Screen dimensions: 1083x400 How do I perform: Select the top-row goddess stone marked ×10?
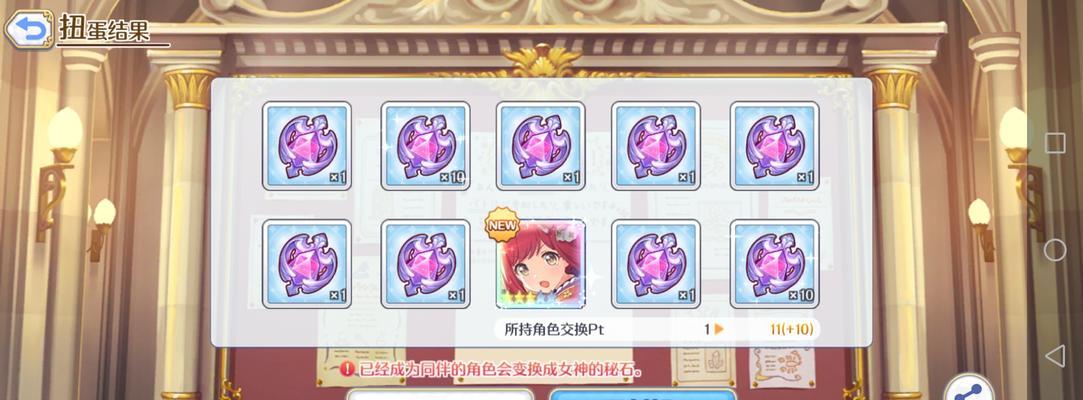(x=425, y=146)
